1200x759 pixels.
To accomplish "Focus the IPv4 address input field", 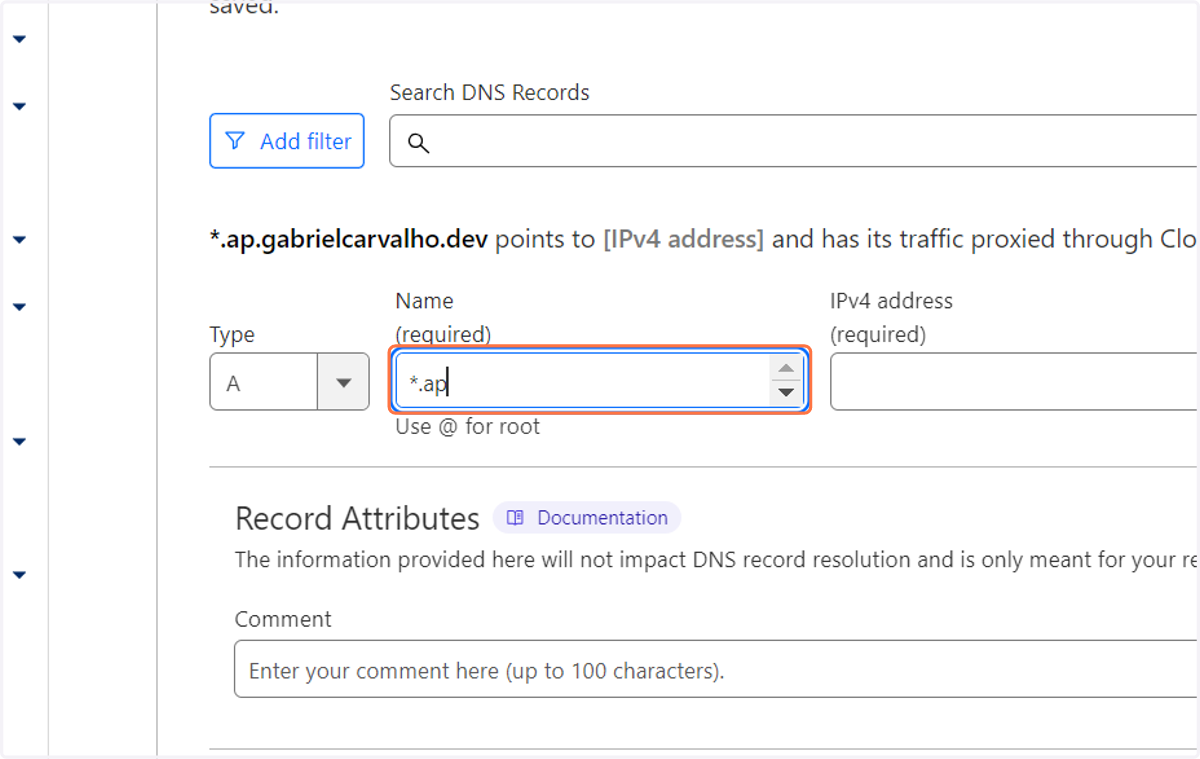I will coord(1014,381).
